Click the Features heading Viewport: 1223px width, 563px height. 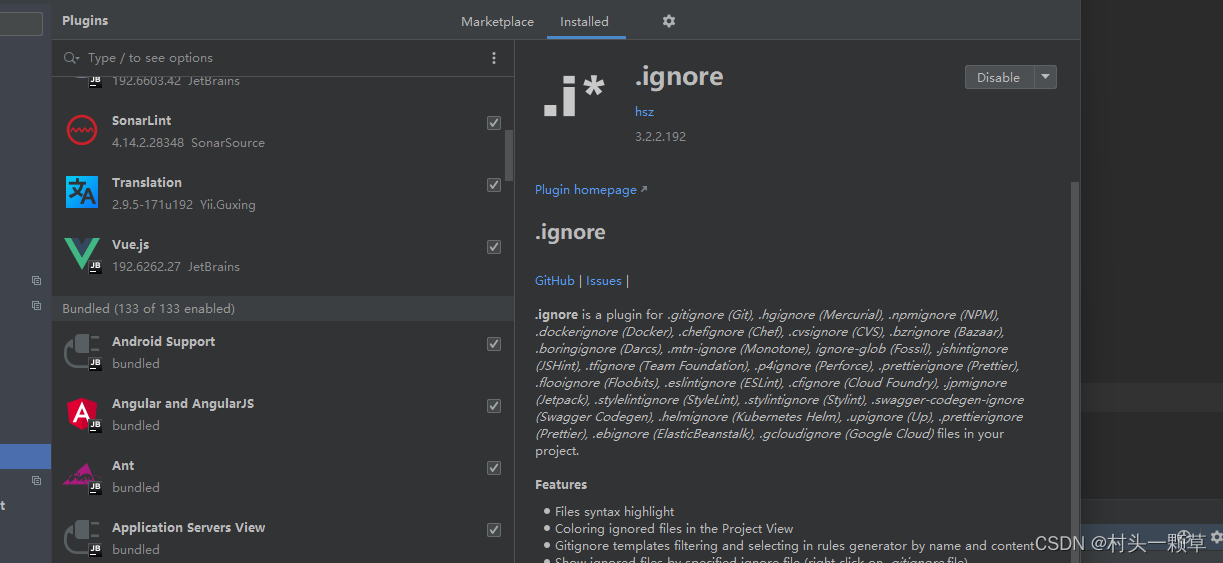pos(561,484)
